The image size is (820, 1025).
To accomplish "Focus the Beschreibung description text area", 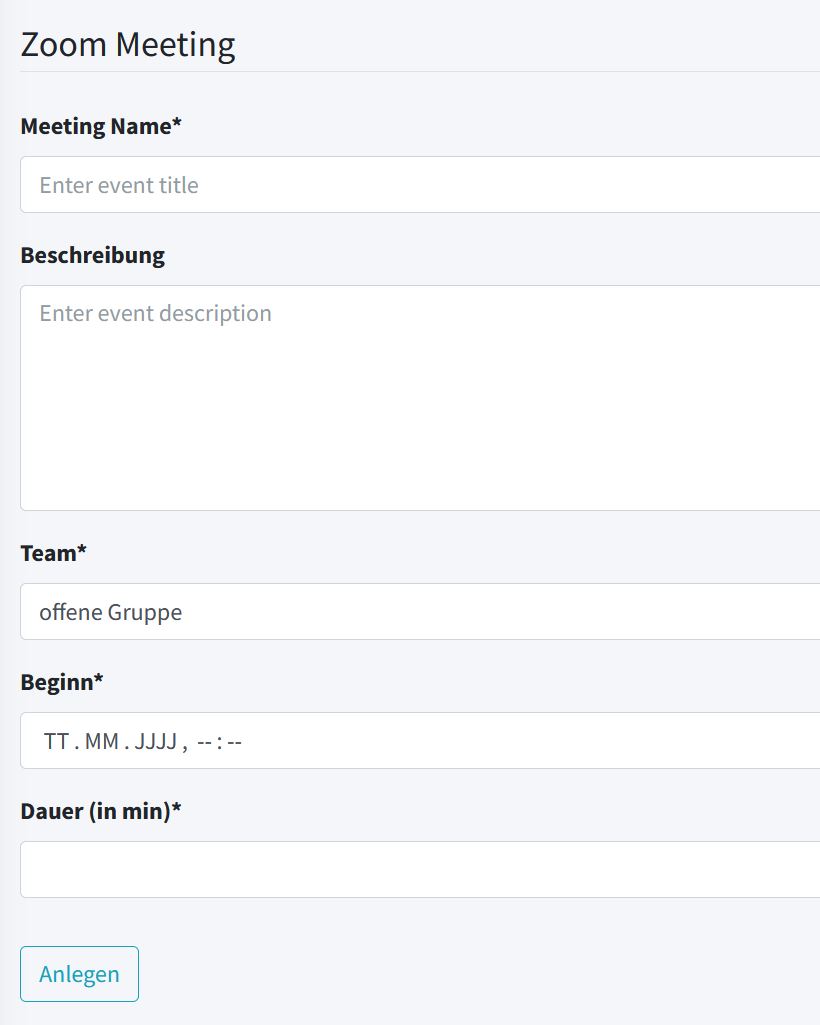I will 420,400.
